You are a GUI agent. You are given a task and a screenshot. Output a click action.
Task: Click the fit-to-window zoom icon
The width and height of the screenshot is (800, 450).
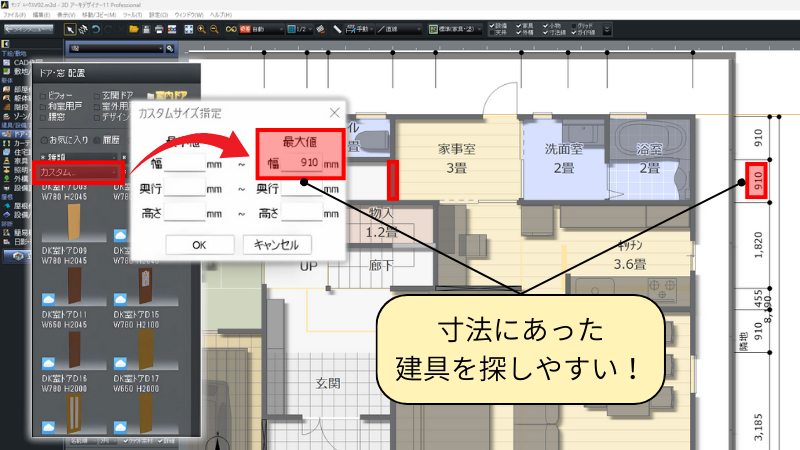189,30
